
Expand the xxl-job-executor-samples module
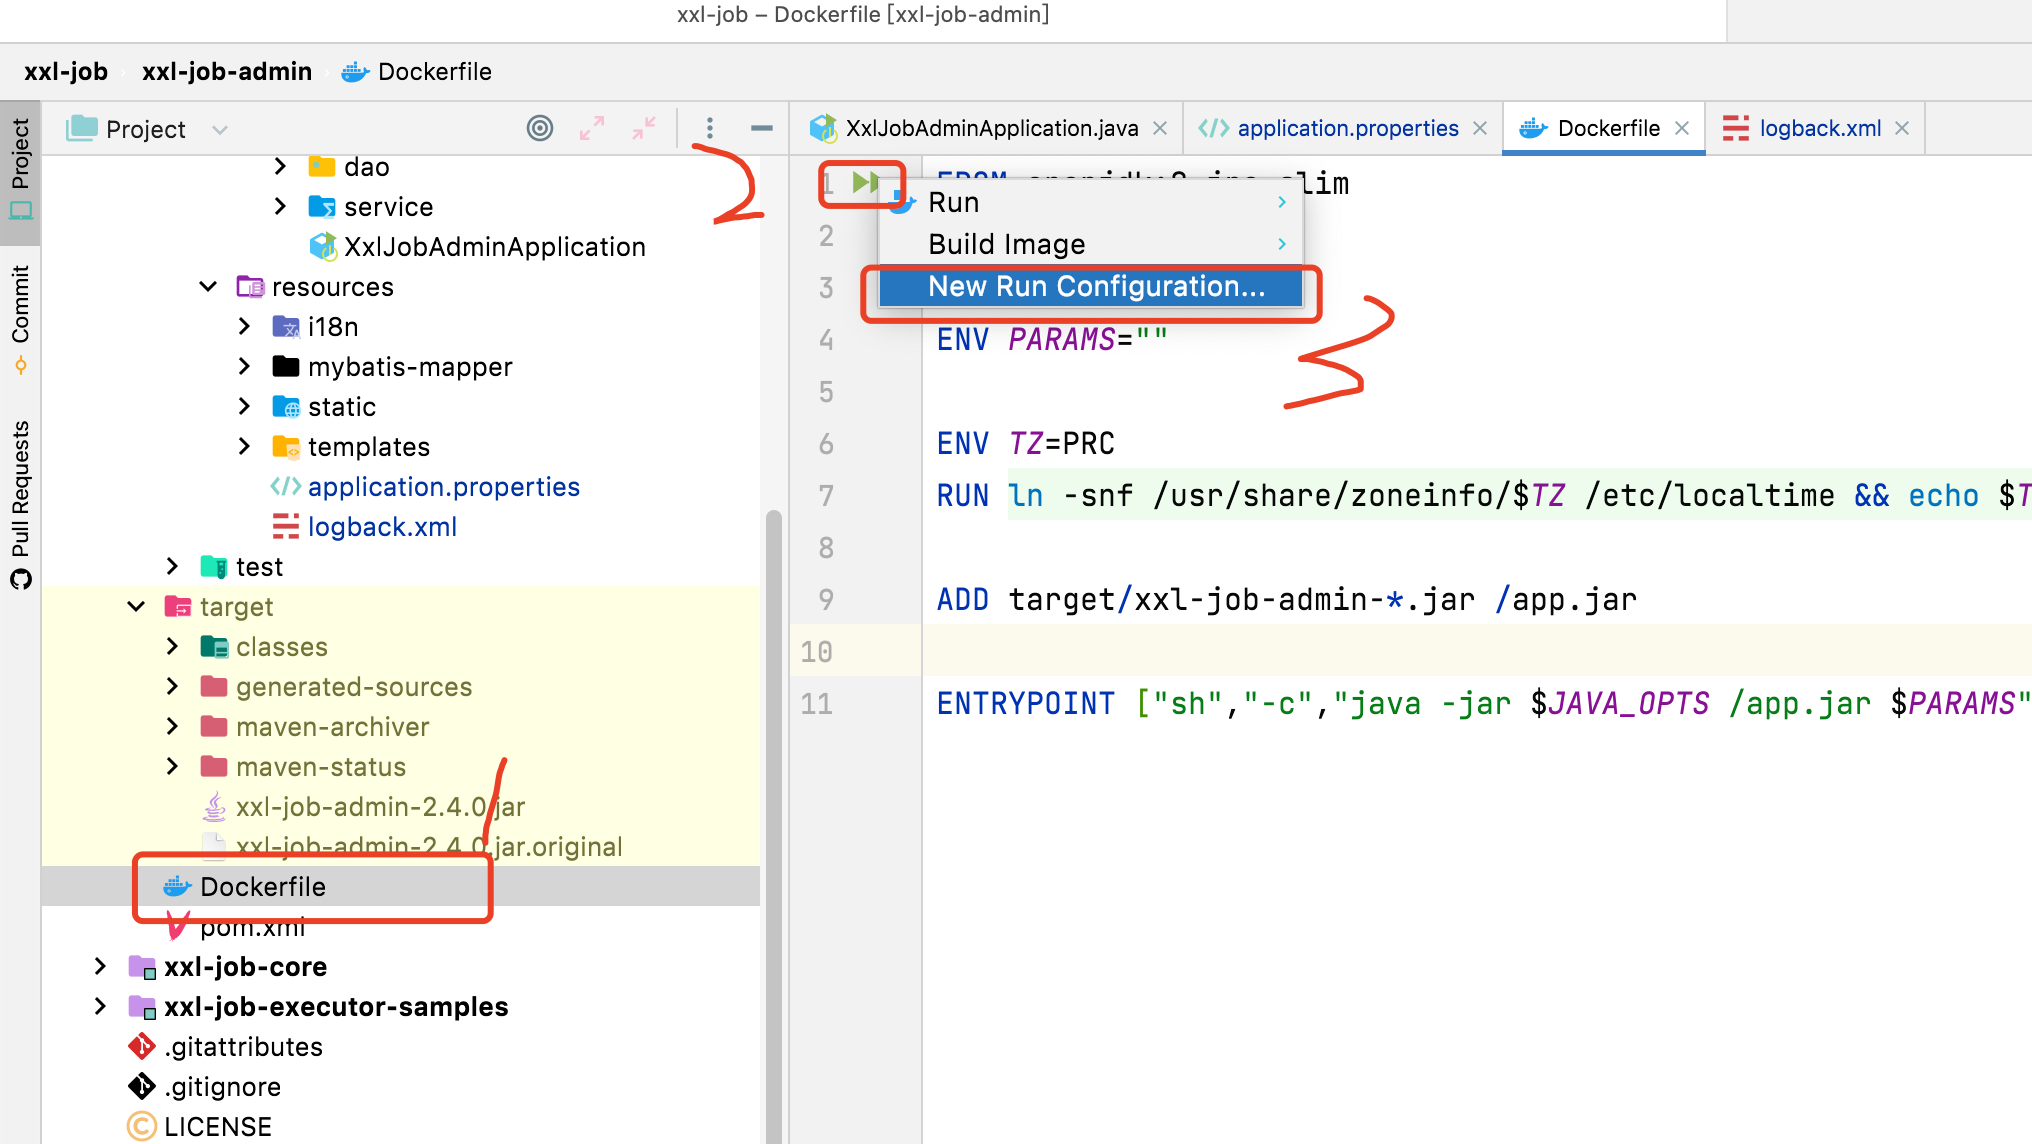pos(100,1006)
